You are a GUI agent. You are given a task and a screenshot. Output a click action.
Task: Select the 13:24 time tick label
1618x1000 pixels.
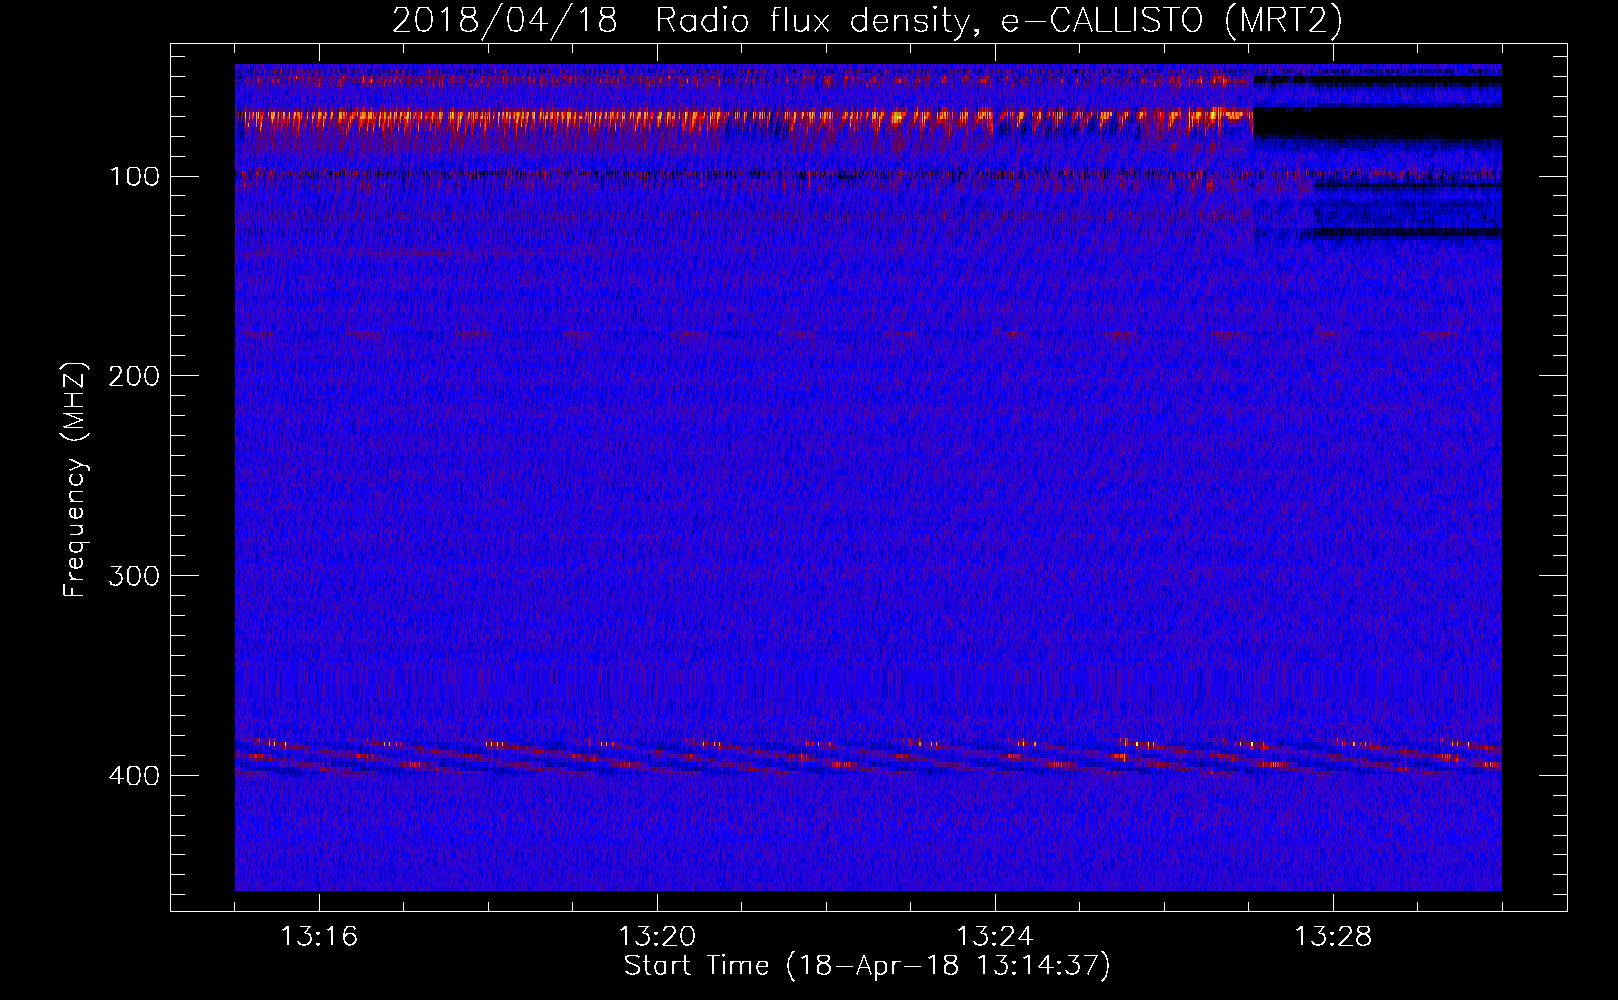995,936
